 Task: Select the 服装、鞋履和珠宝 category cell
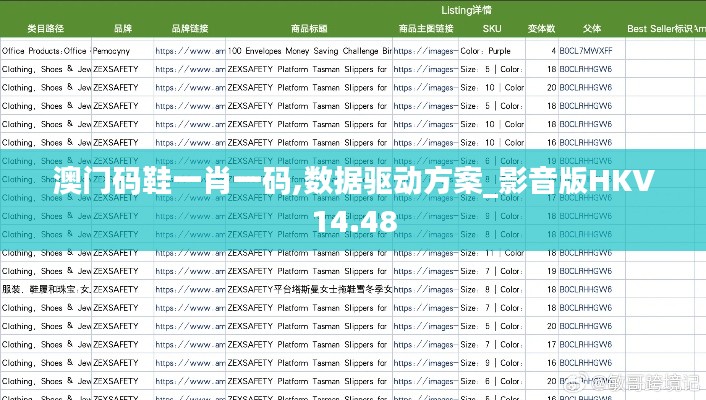pos(46,290)
